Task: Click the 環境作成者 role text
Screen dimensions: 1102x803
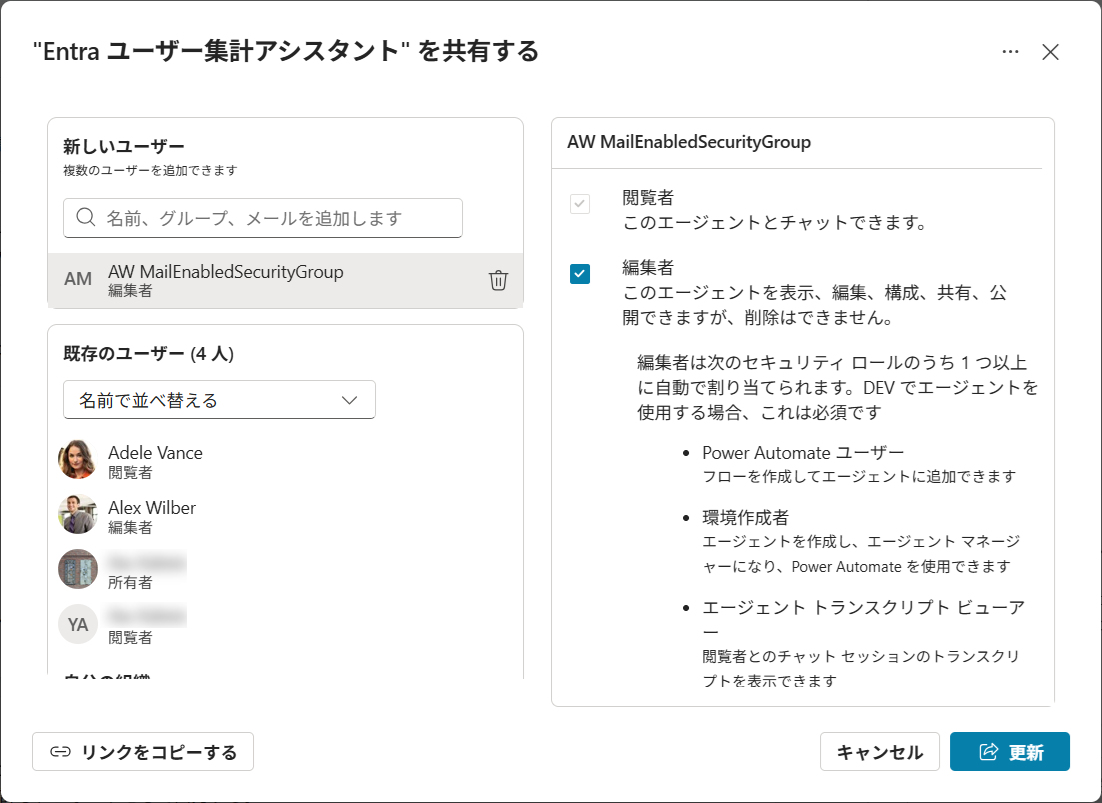Action: pyautogui.click(x=745, y=518)
